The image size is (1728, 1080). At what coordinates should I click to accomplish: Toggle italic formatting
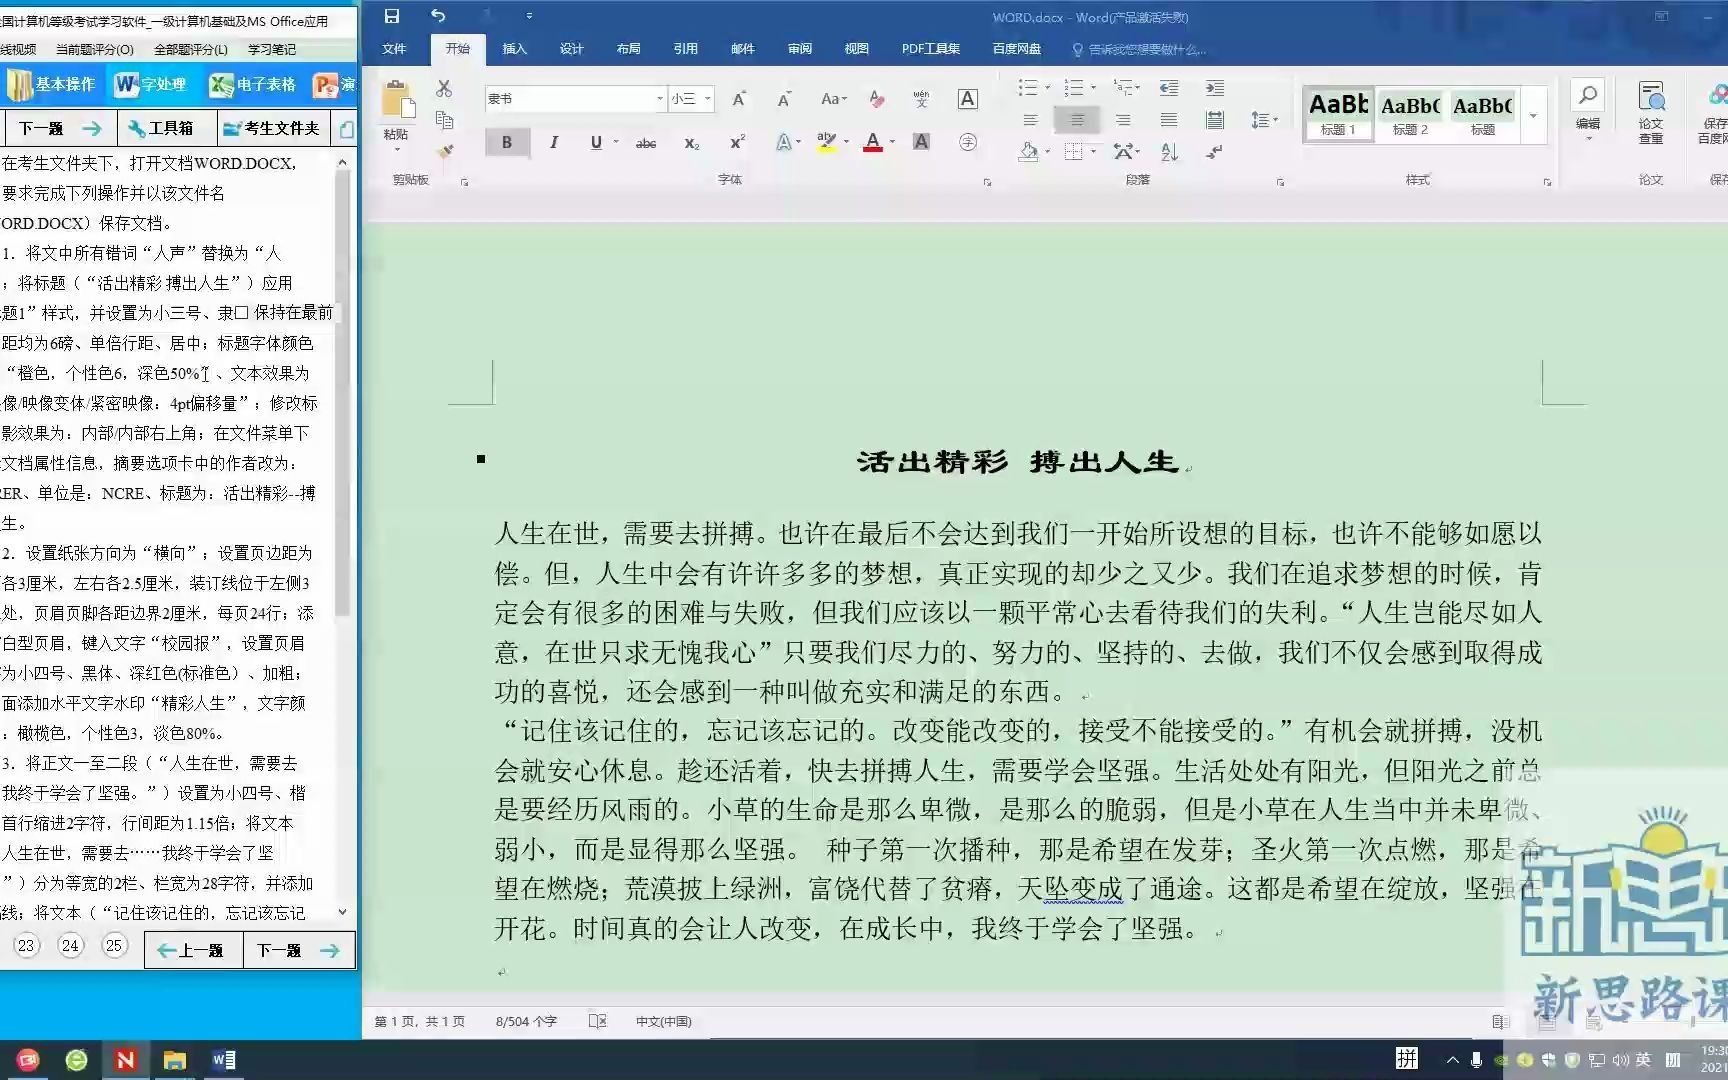554,142
